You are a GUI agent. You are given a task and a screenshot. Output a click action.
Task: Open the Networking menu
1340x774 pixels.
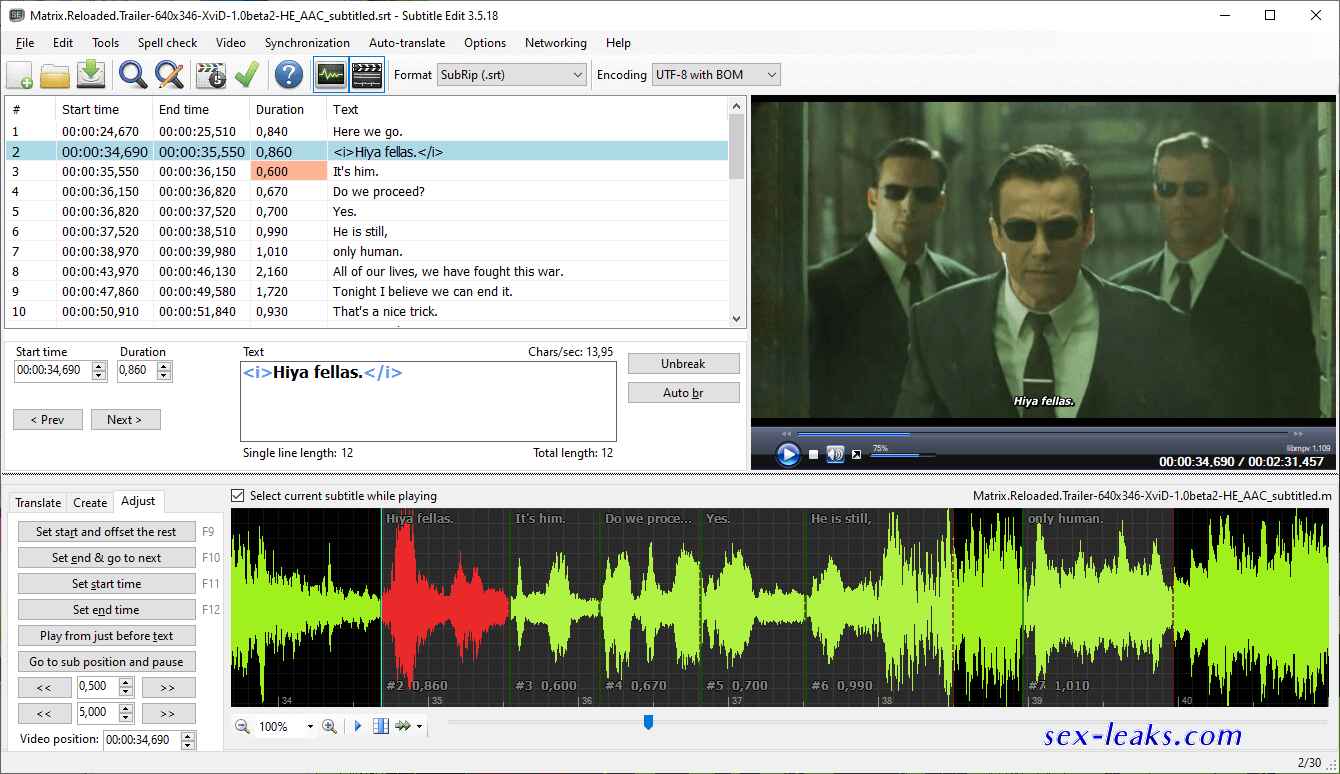556,43
